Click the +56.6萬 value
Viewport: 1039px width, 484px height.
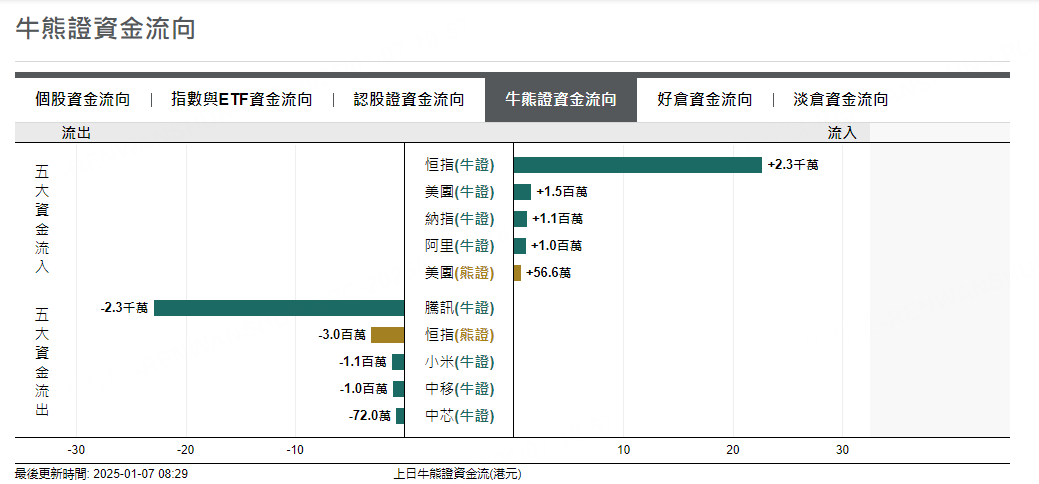[549, 272]
